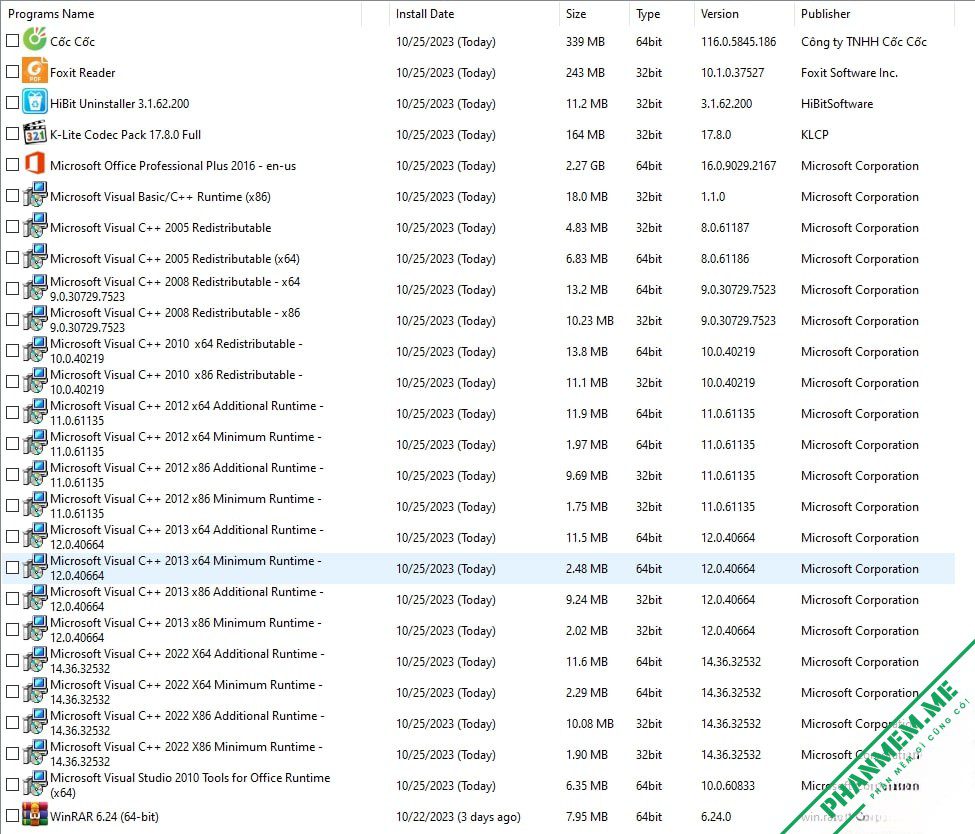
Task: Tick the checkbox for Cốc Cốc
Action: tap(12, 40)
